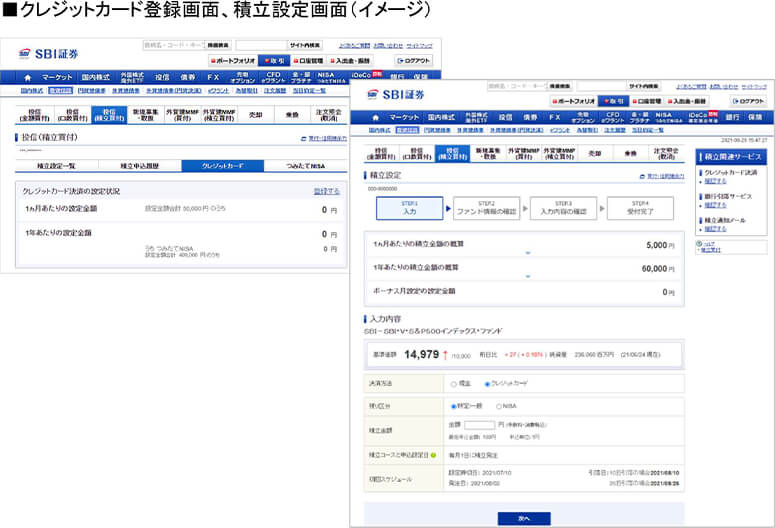
Task: Select 売却 tab in the right window
Action: pos(595,154)
